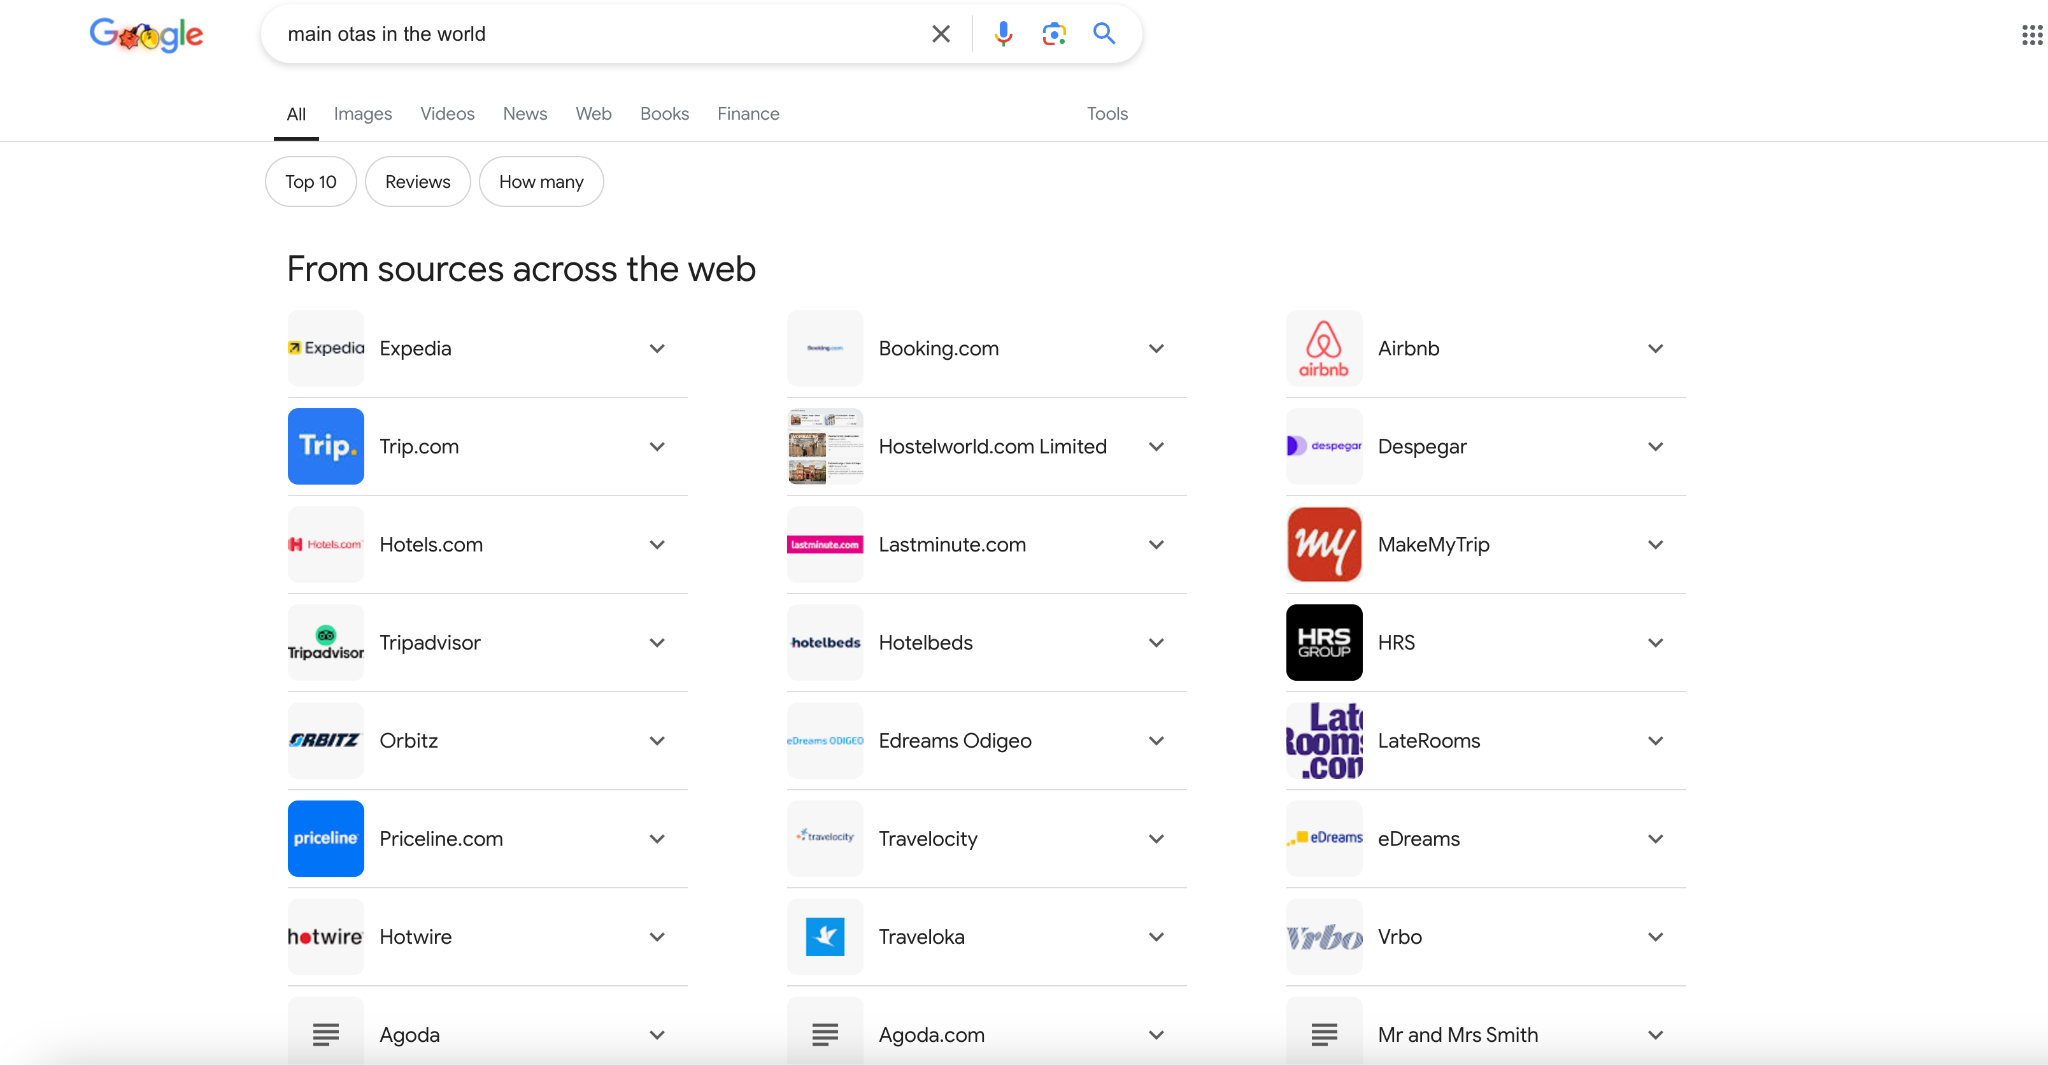Select the Top 10 filter chip
The width and height of the screenshot is (2048, 1065).
click(310, 182)
